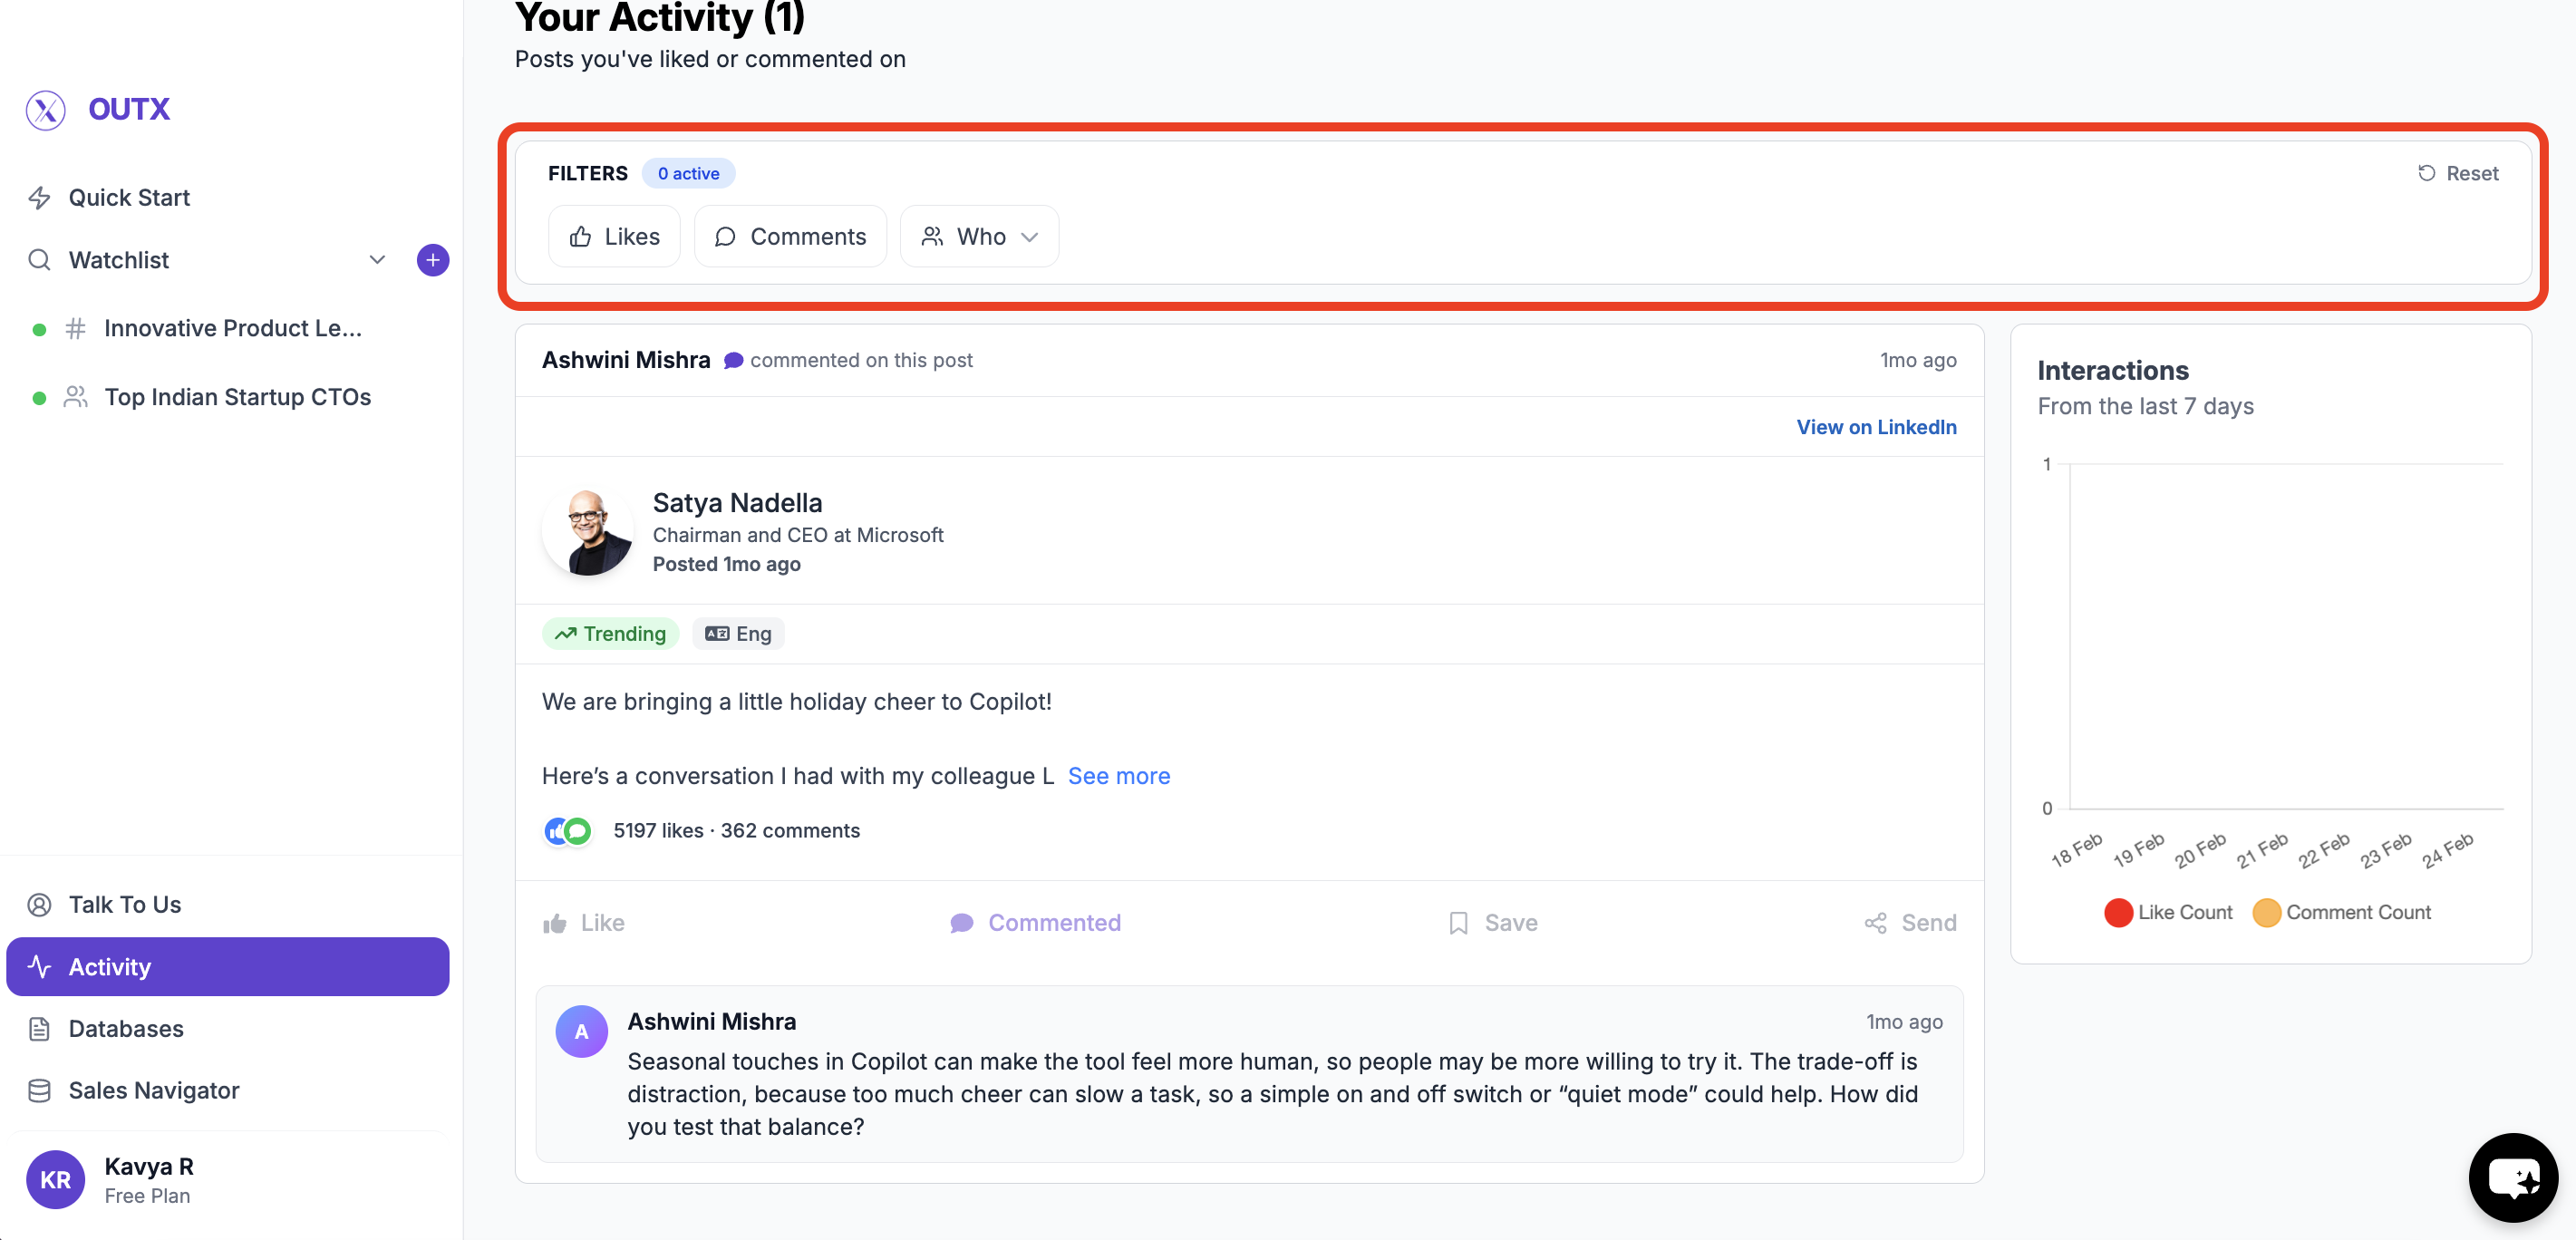Open View on LinkedIn link

click(x=1876, y=427)
